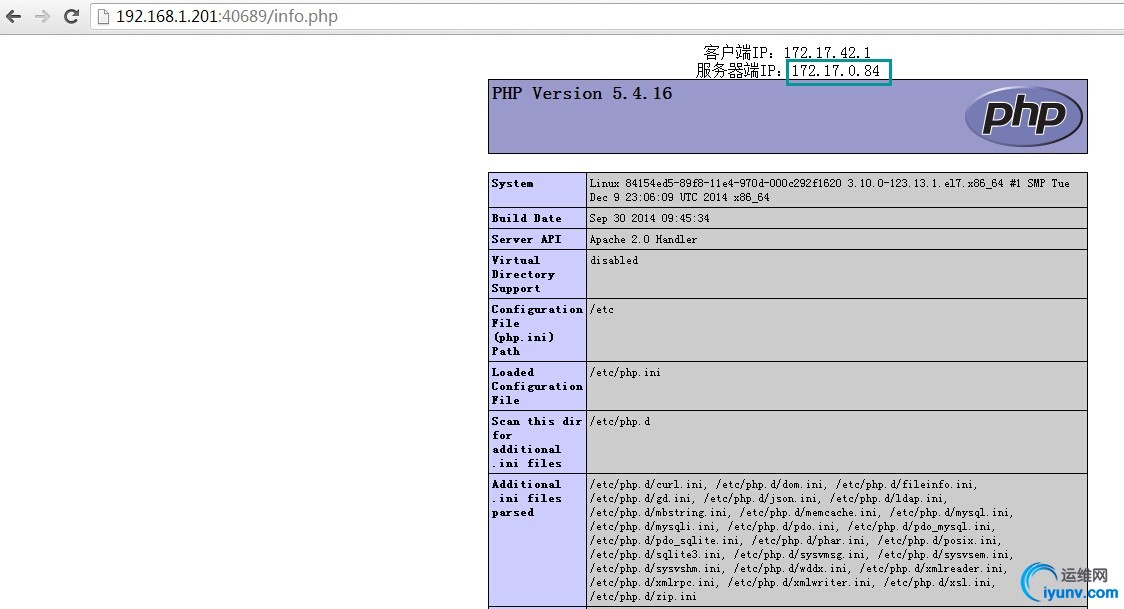Click the server IP value 172.17.0.84
Image resolution: width=1124 pixels, height=609 pixels.
[x=835, y=71]
